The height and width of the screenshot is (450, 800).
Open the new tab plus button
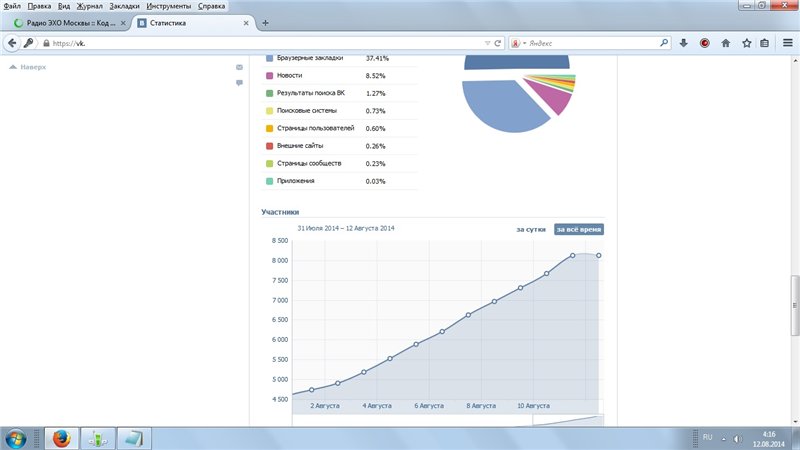(x=265, y=22)
